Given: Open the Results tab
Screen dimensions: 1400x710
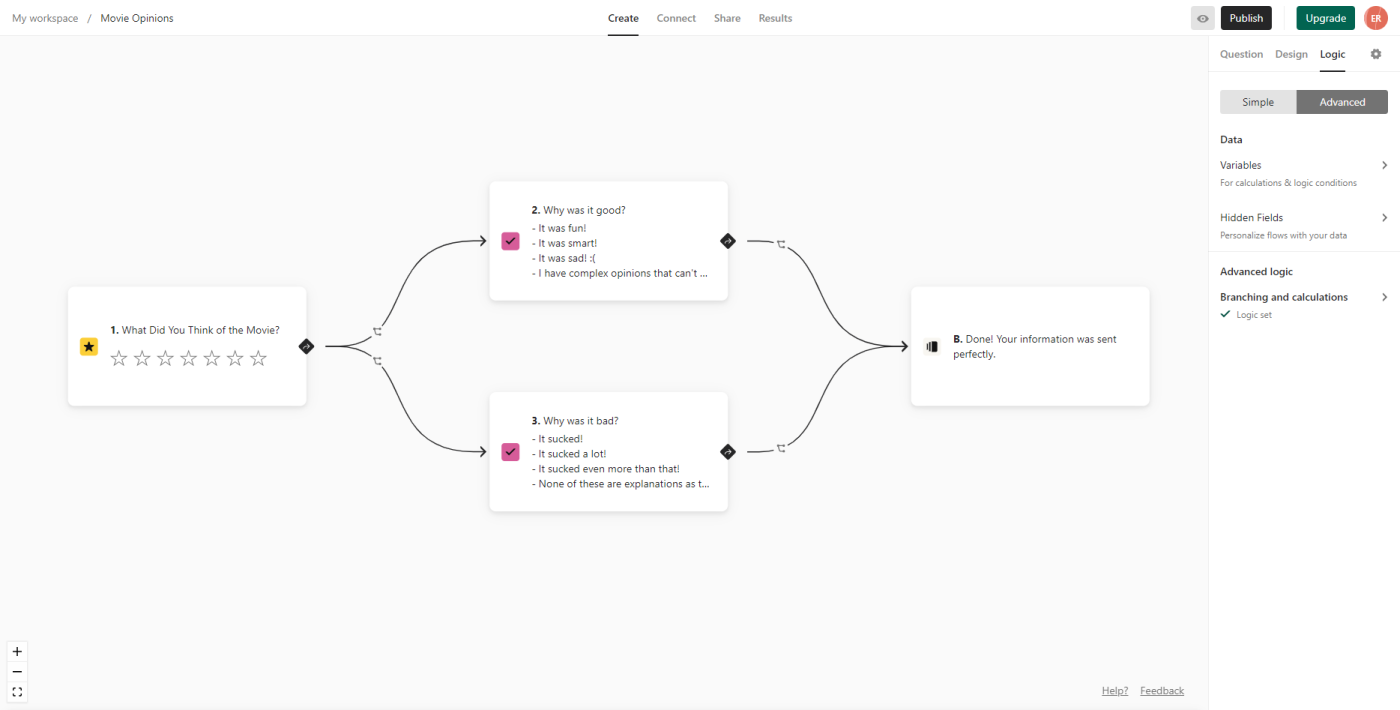Looking at the screenshot, I should click(775, 18).
